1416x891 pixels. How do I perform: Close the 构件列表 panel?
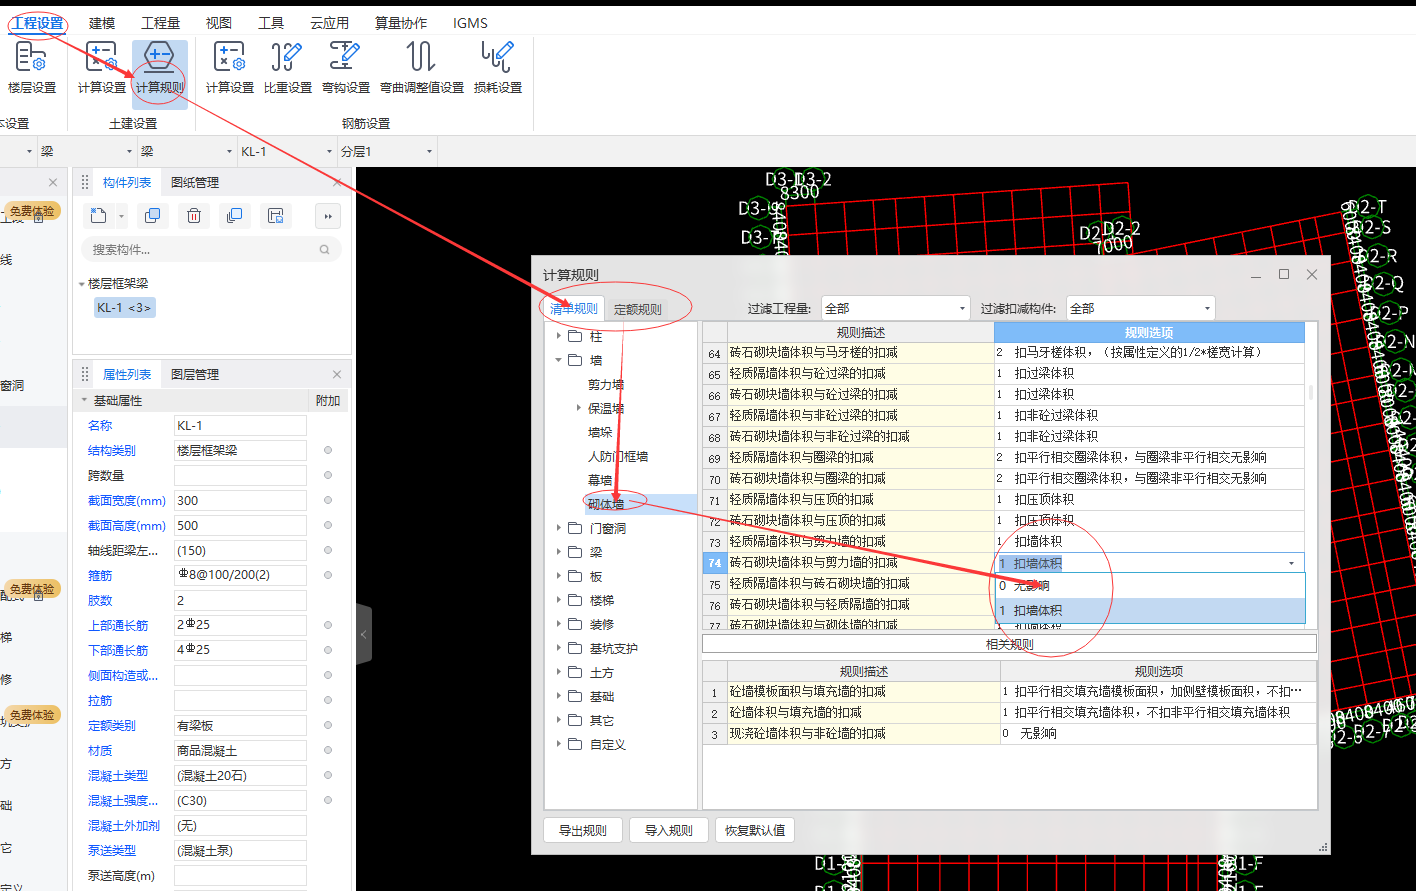(337, 182)
